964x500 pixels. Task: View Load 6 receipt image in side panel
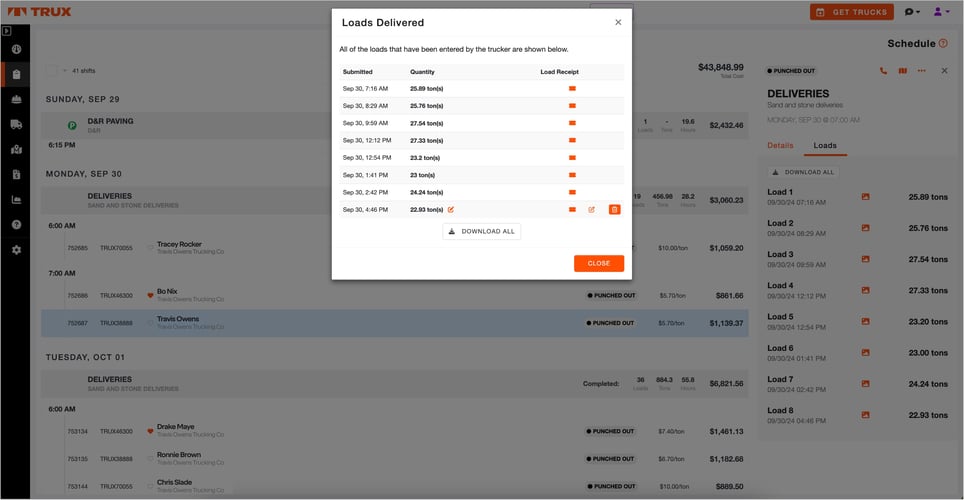click(865, 352)
